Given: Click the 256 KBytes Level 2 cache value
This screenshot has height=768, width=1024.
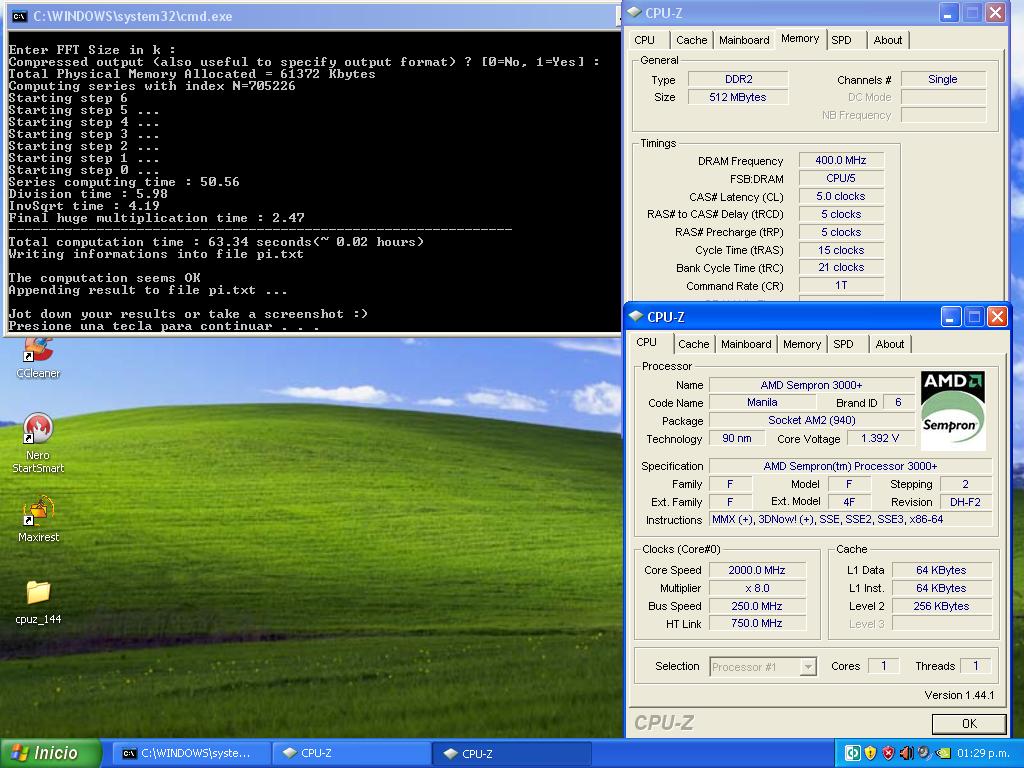Looking at the screenshot, I should [x=941, y=606].
